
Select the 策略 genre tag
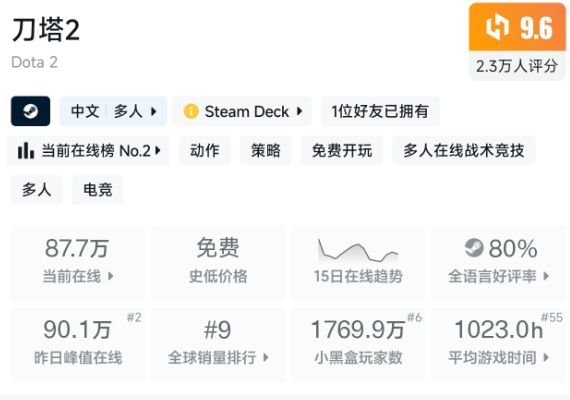pyautogui.click(x=266, y=150)
